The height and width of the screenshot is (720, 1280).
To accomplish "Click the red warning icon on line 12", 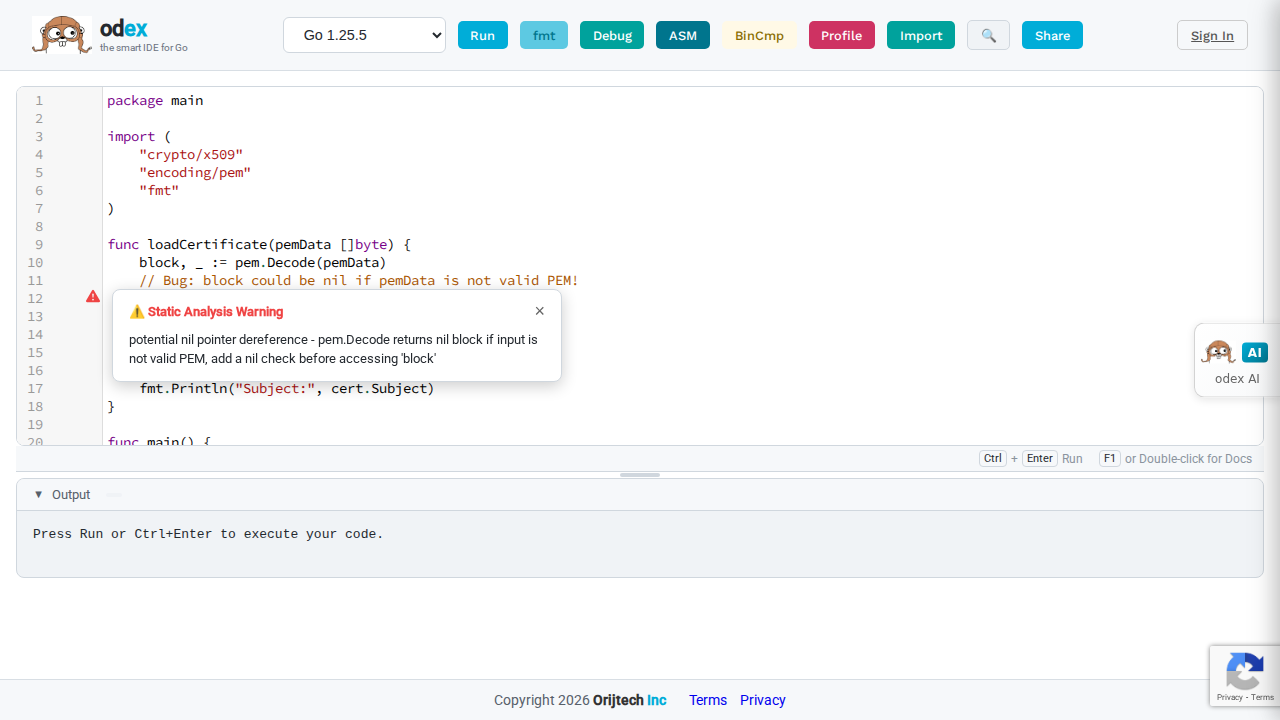I will pos(93,297).
